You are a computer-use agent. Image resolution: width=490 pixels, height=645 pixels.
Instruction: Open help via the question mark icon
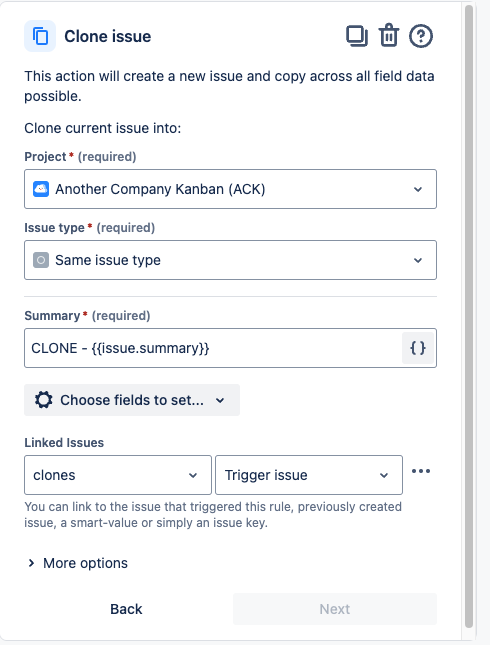pos(420,36)
